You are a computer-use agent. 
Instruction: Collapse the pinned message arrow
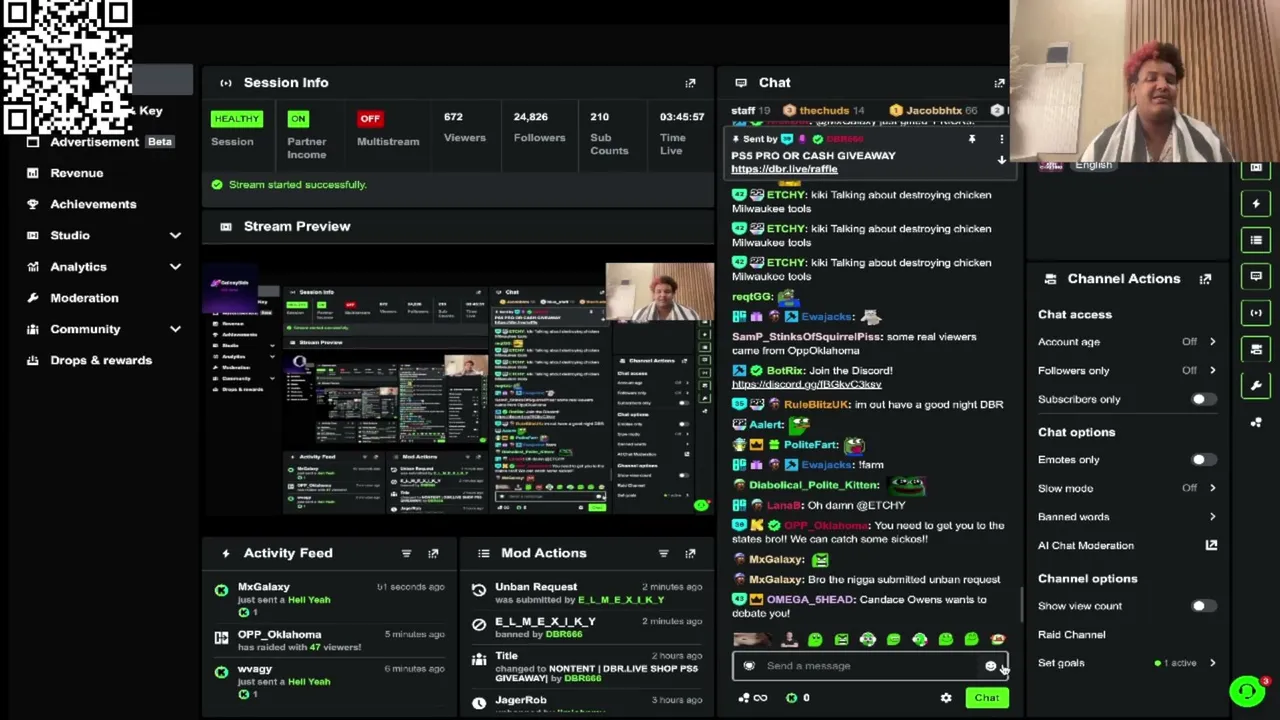click(1001, 160)
